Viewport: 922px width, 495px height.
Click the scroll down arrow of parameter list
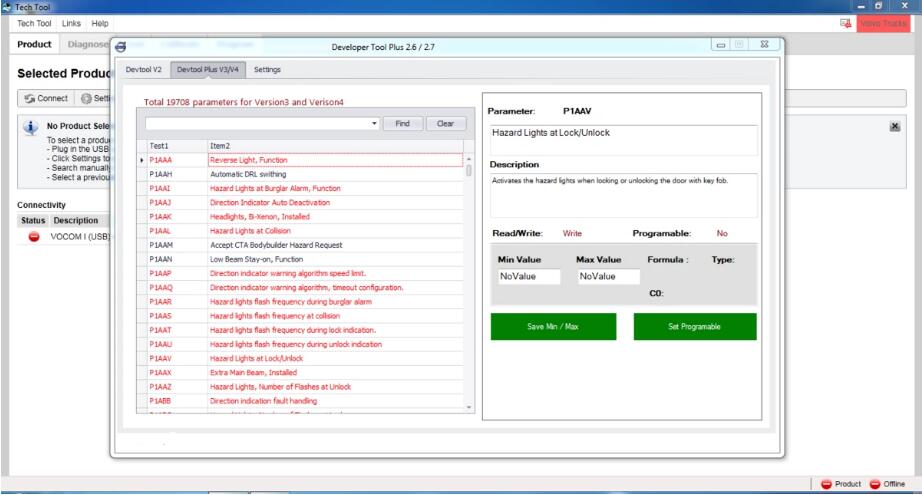click(469, 407)
